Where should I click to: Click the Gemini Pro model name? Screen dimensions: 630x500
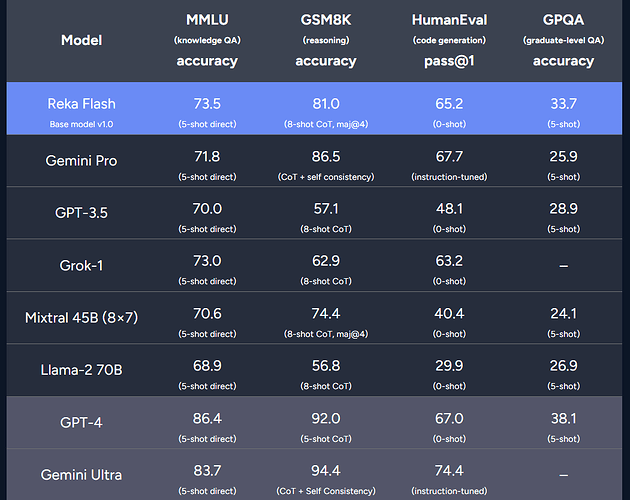click(82, 161)
